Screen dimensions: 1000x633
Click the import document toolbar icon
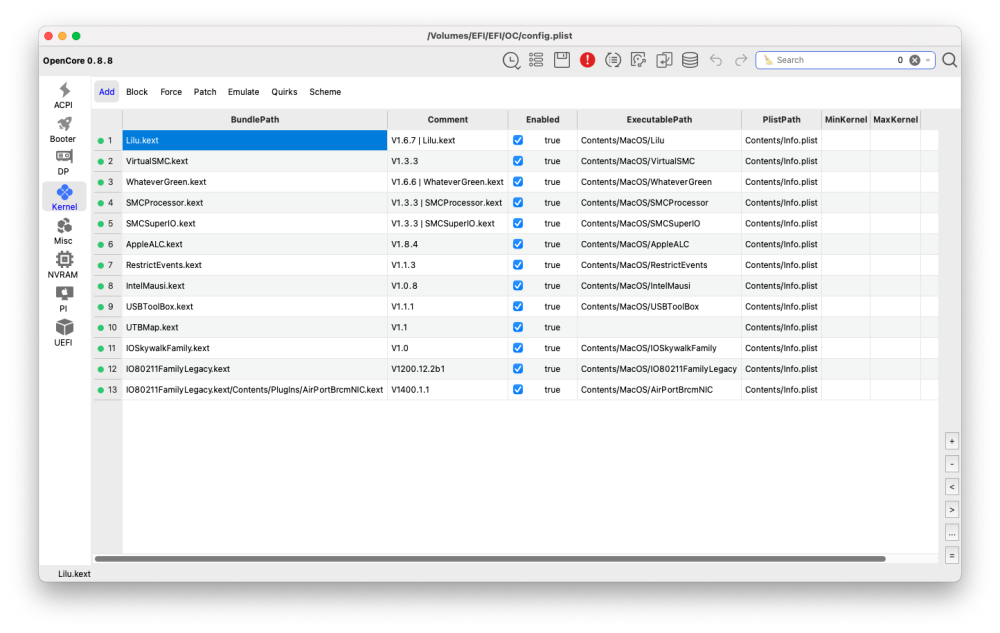point(664,60)
